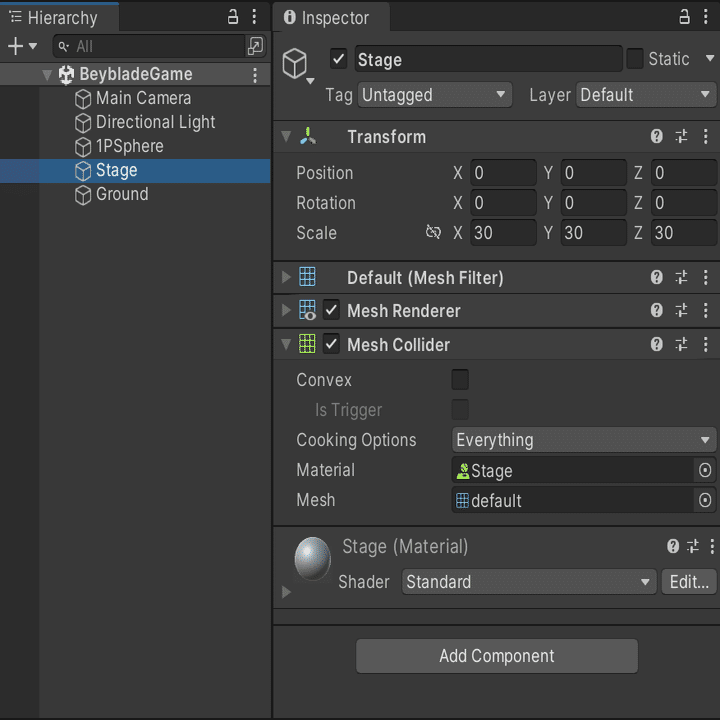
Task: Open the Cooking Options dropdown
Action: tap(584, 440)
